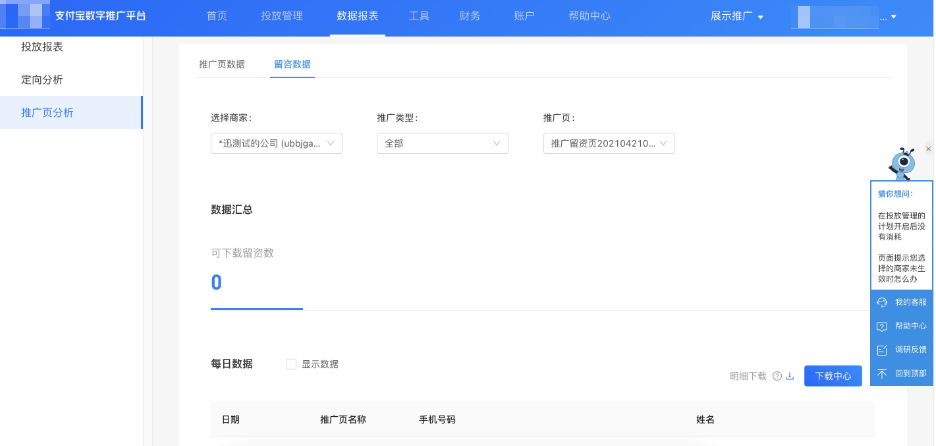Open the 推广类型 dropdown showing 全部
936x446 pixels.
(442, 143)
